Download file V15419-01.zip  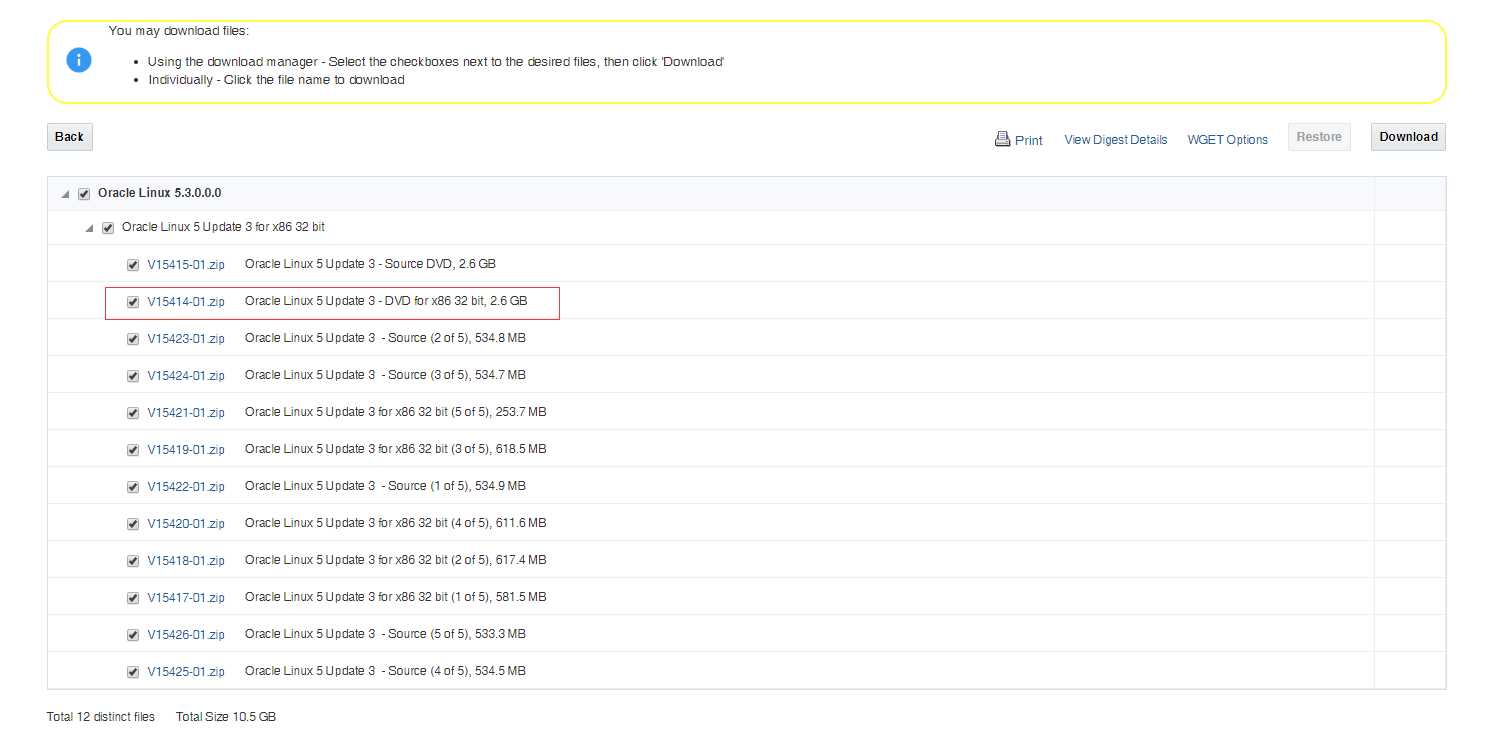point(186,449)
